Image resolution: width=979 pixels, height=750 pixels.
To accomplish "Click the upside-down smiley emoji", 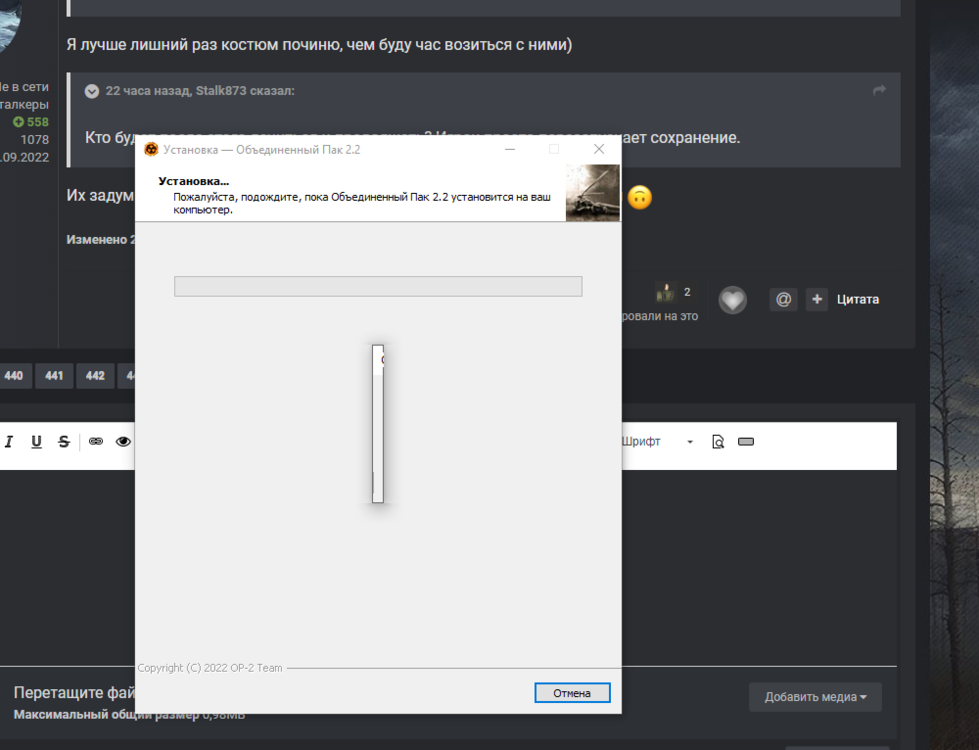I will pyautogui.click(x=639, y=197).
